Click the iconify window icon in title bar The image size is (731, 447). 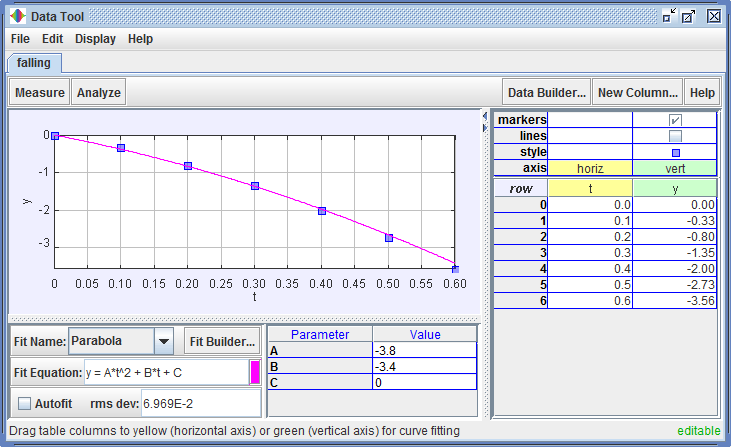coord(669,16)
